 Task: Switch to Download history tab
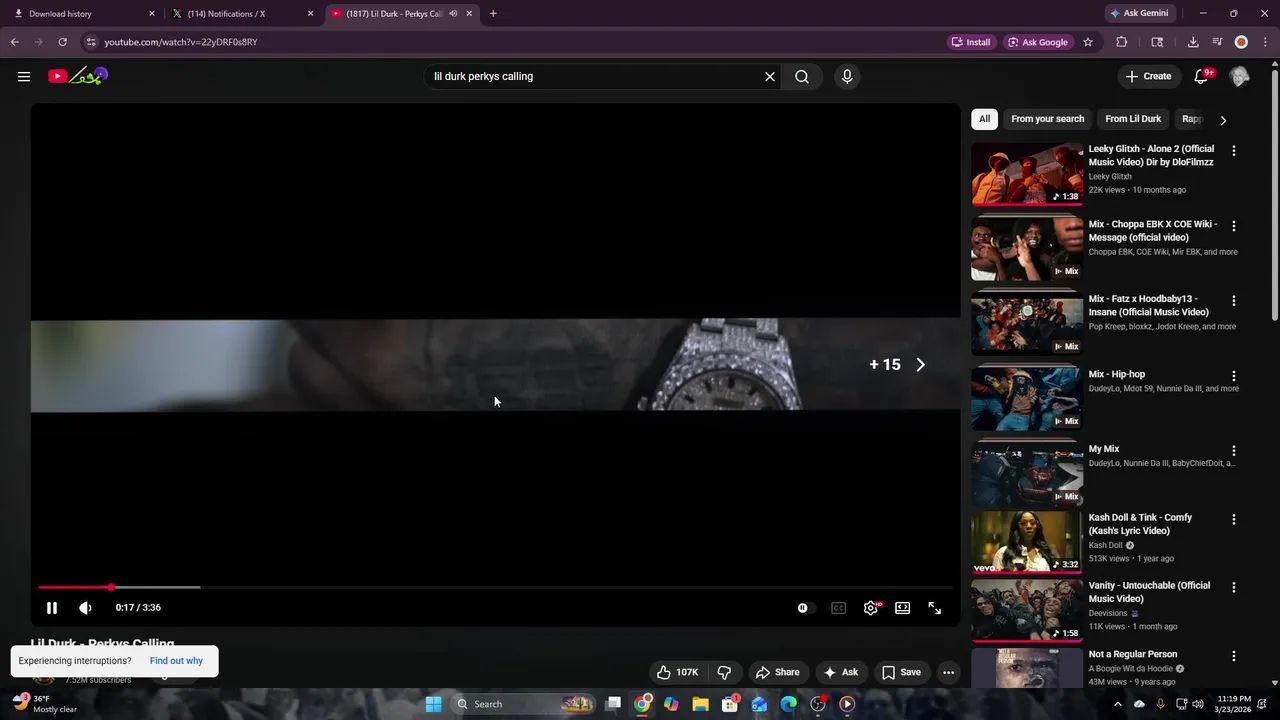pos(82,14)
